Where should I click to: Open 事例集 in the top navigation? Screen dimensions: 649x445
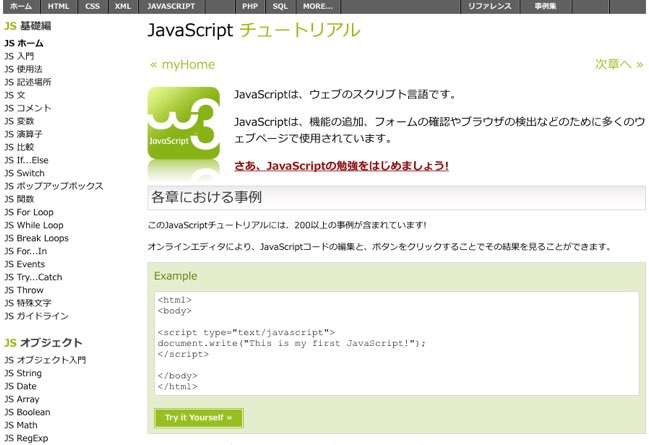click(x=546, y=6)
